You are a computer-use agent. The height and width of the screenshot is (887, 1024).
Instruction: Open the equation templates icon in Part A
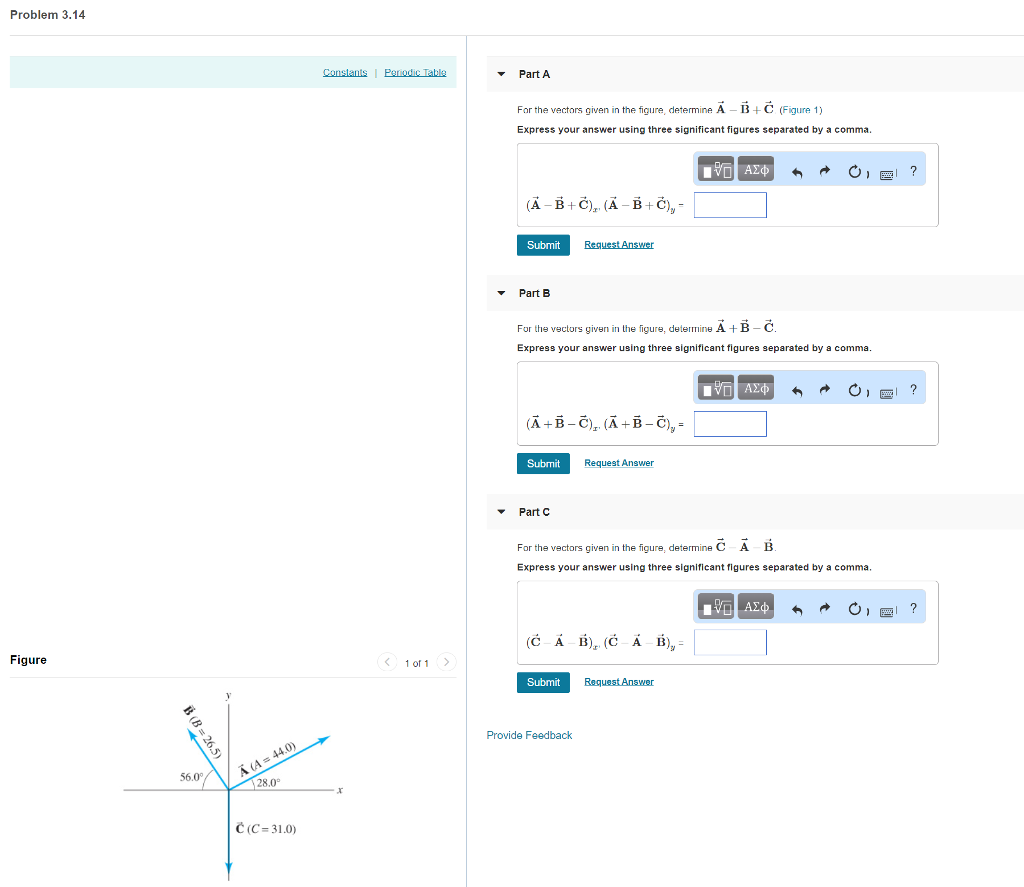(x=714, y=168)
